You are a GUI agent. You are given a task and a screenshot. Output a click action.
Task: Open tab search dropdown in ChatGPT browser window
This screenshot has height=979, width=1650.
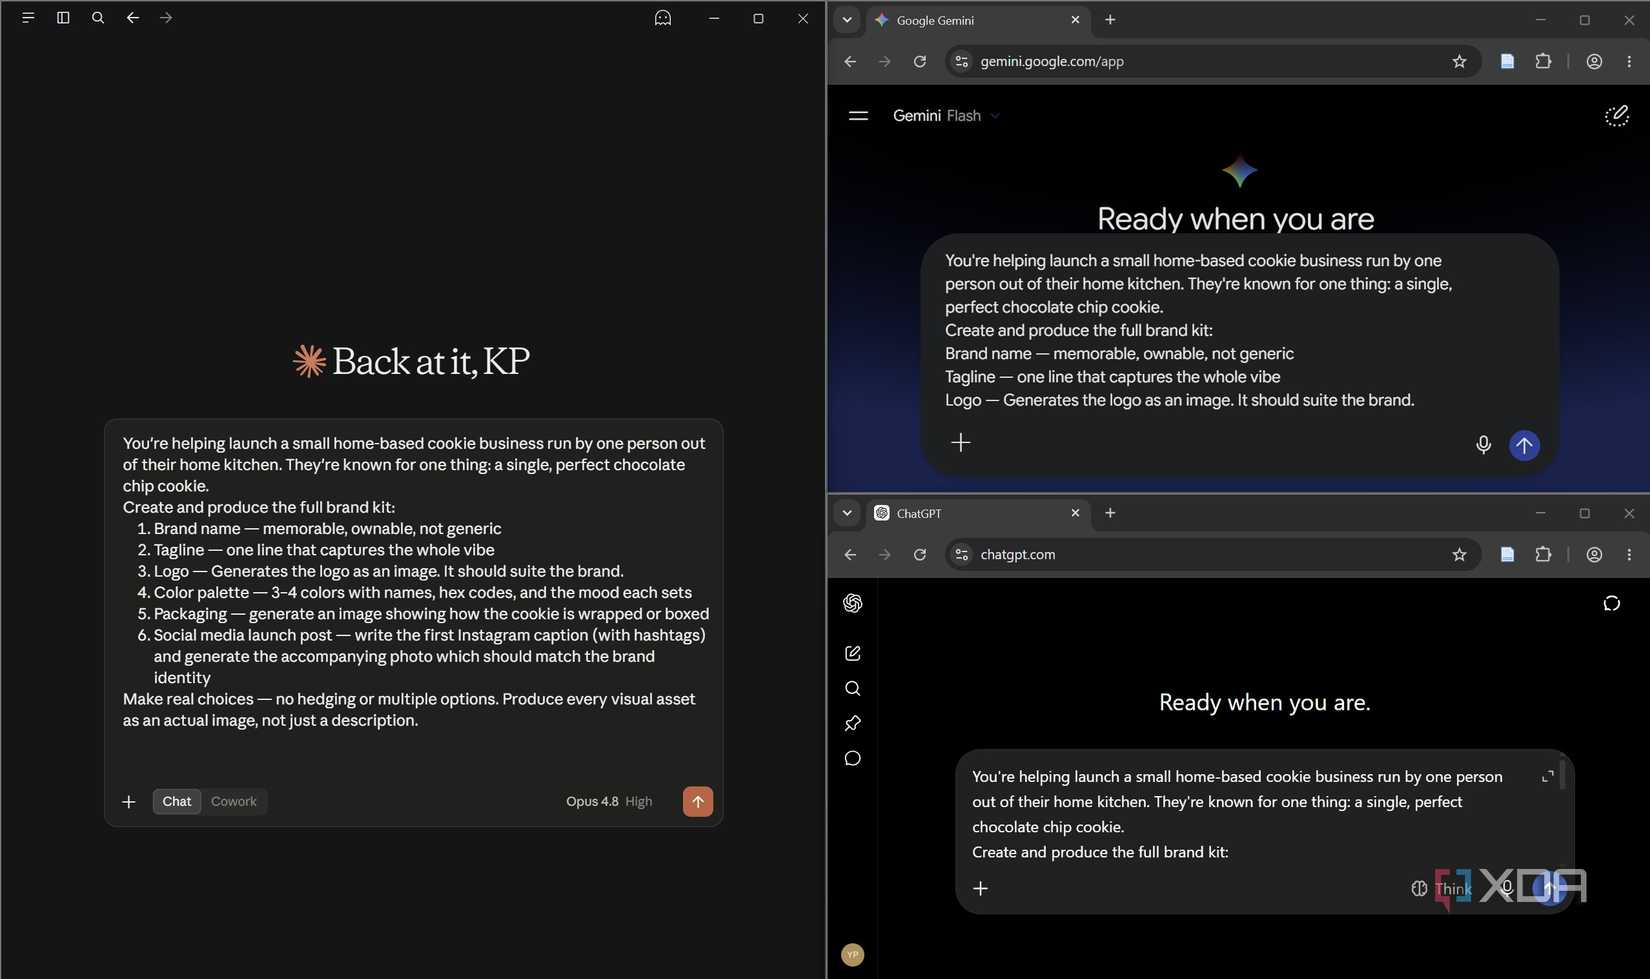[847, 513]
